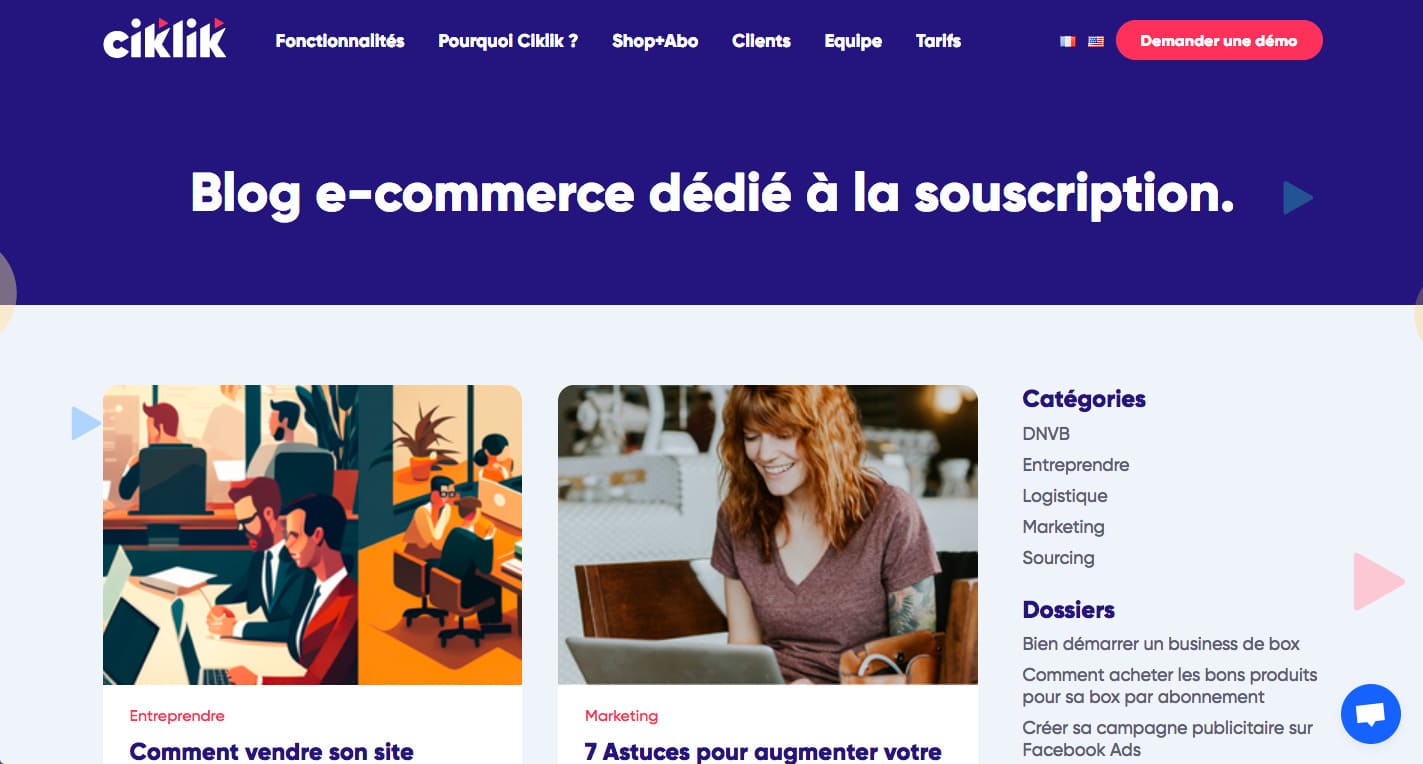Select the Logistique category

pos(1065,496)
